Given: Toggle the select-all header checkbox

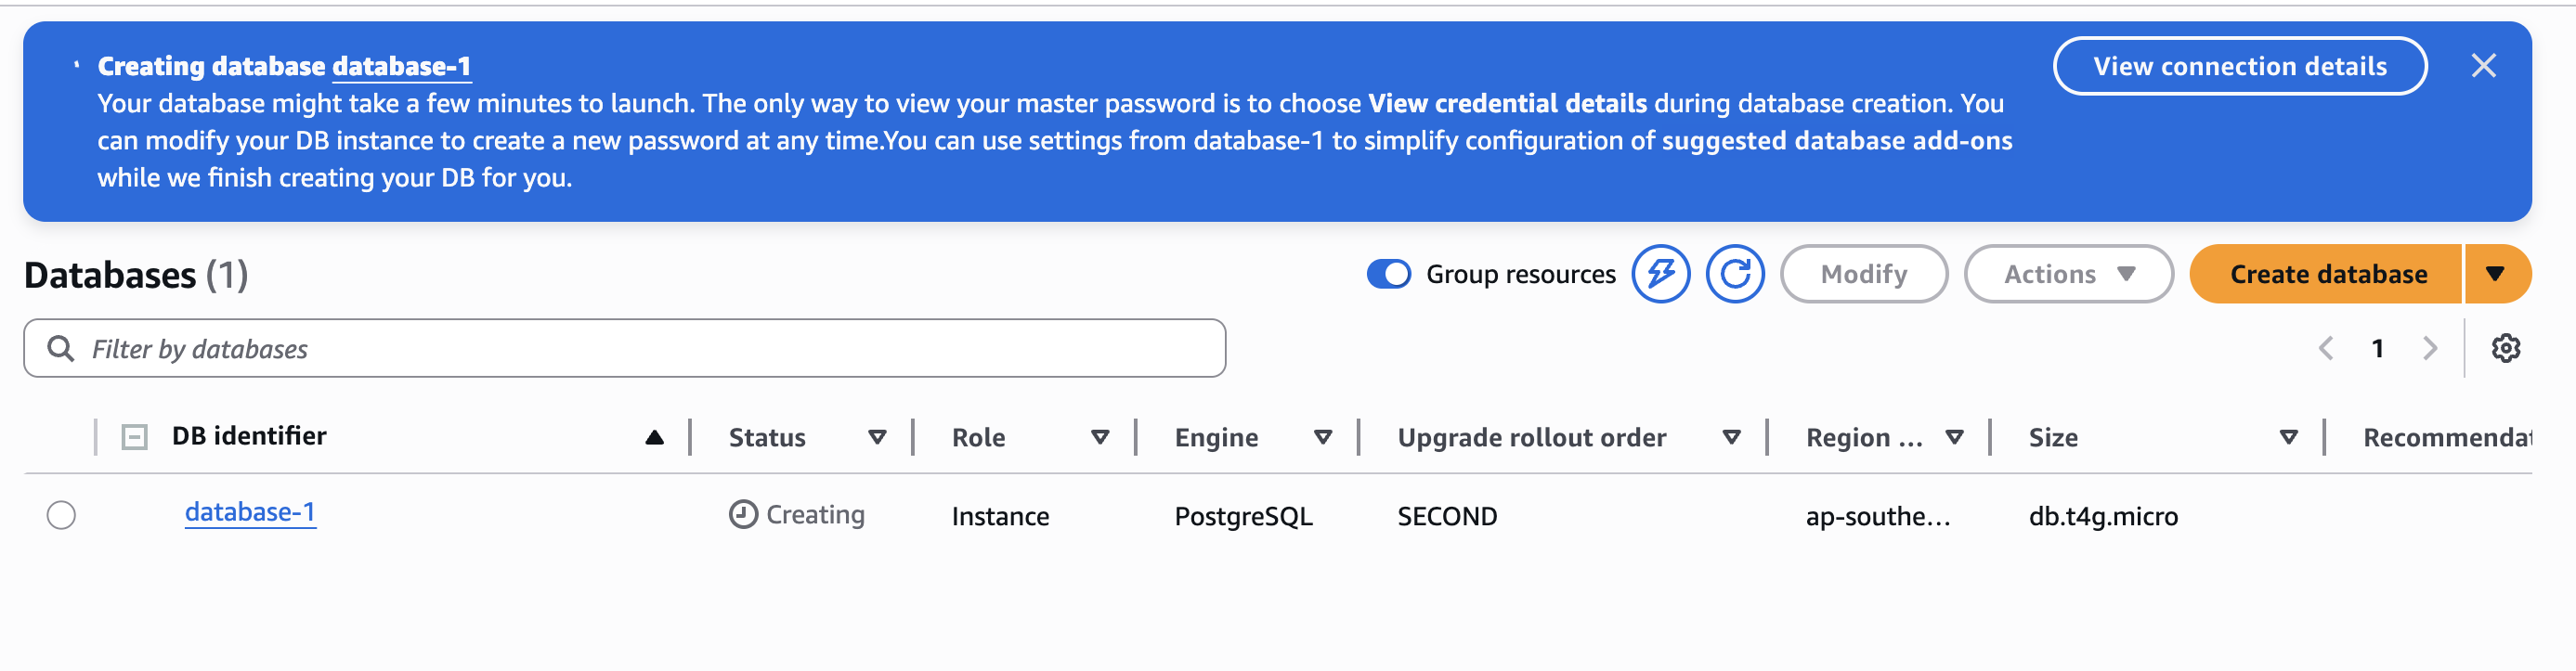Looking at the screenshot, I should (x=134, y=437).
